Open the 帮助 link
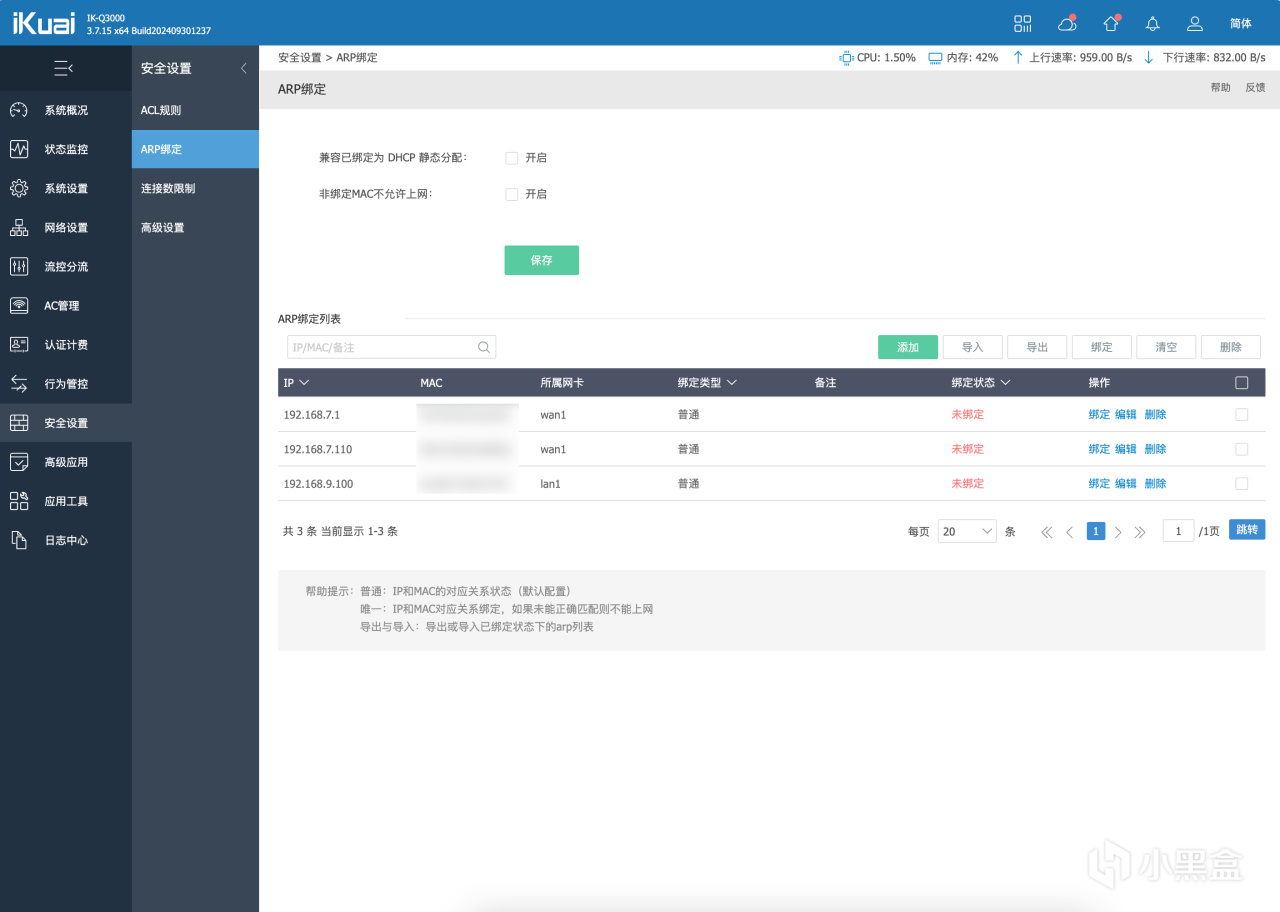Screen dimensions: 1280x912 click(1221, 88)
